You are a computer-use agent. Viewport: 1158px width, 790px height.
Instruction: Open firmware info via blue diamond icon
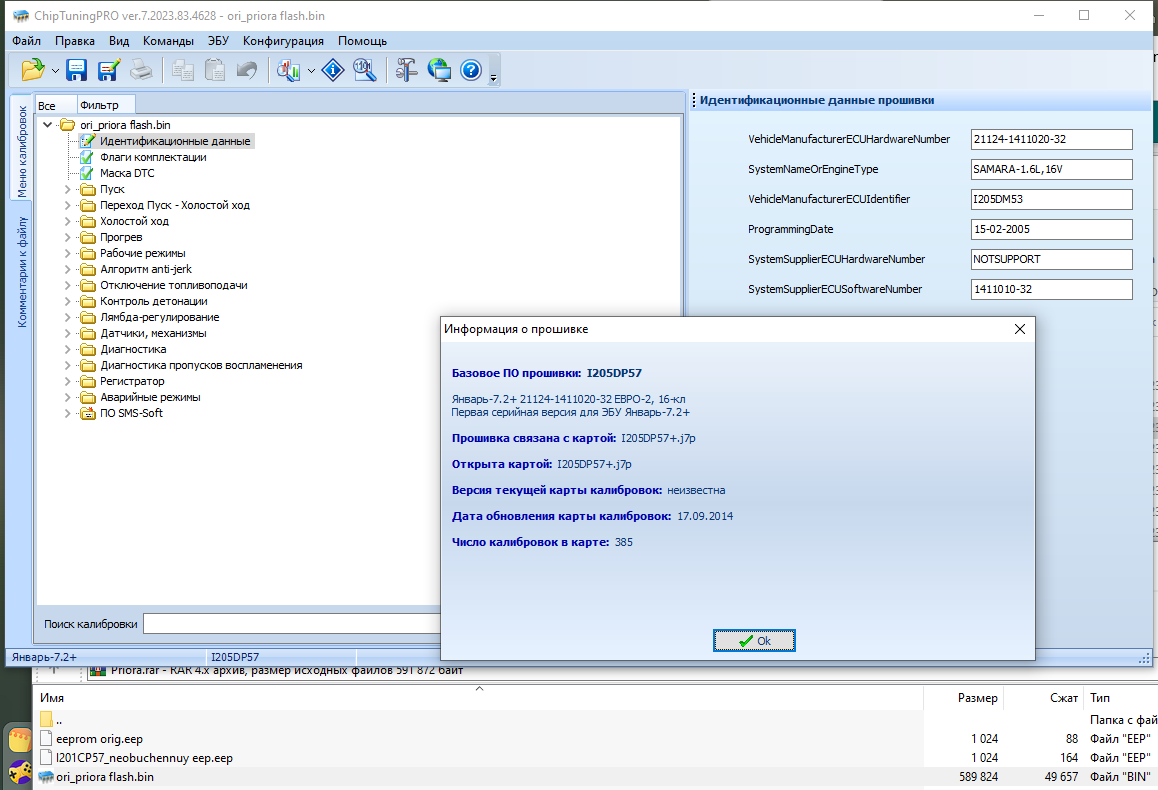[x=333, y=70]
